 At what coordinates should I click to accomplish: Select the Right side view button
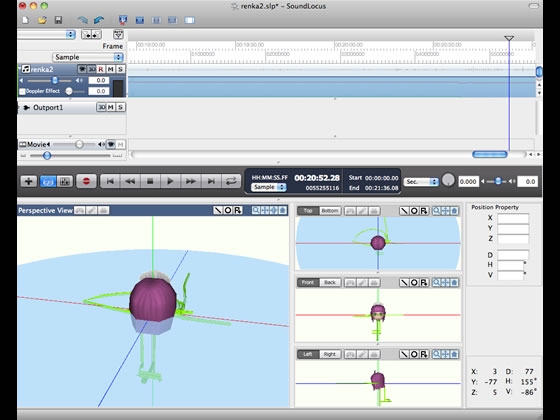[330, 354]
